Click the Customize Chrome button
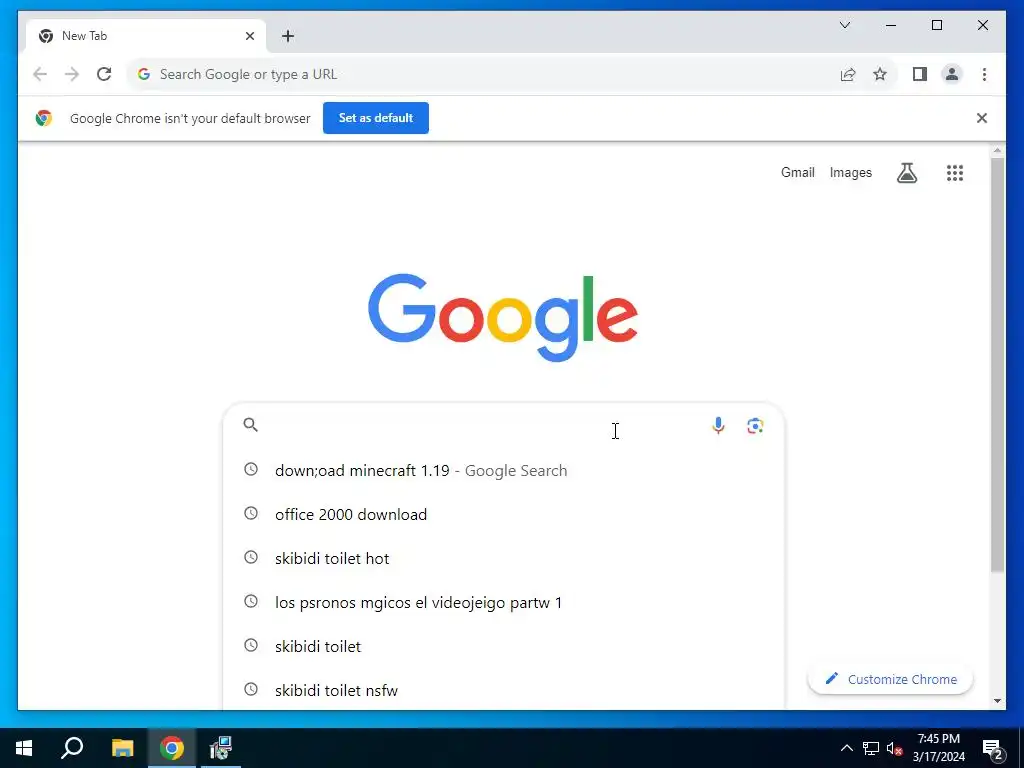1024x768 pixels. pos(890,679)
